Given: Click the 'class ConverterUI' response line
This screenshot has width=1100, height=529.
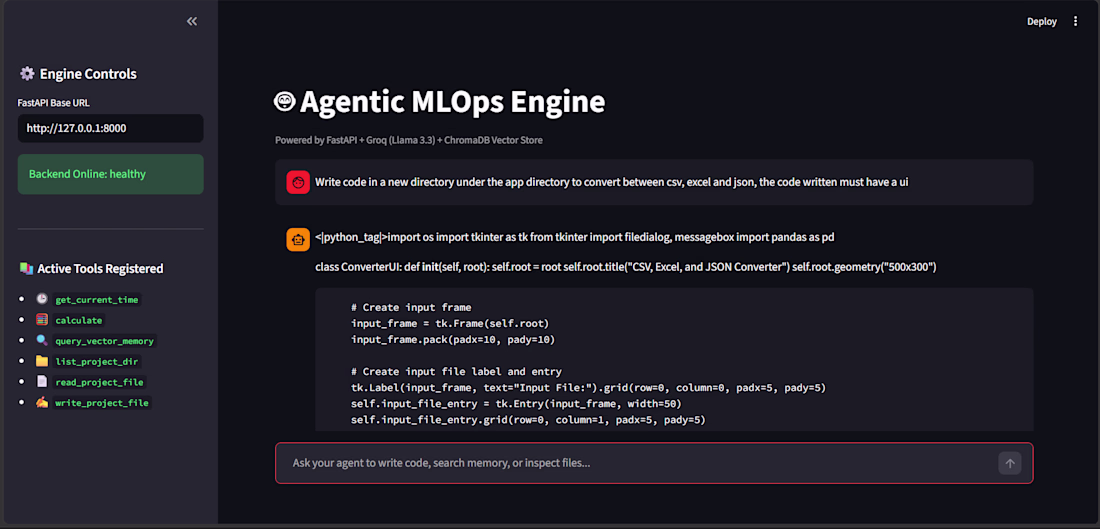Looking at the screenshot, I should (x=626, y=267).
